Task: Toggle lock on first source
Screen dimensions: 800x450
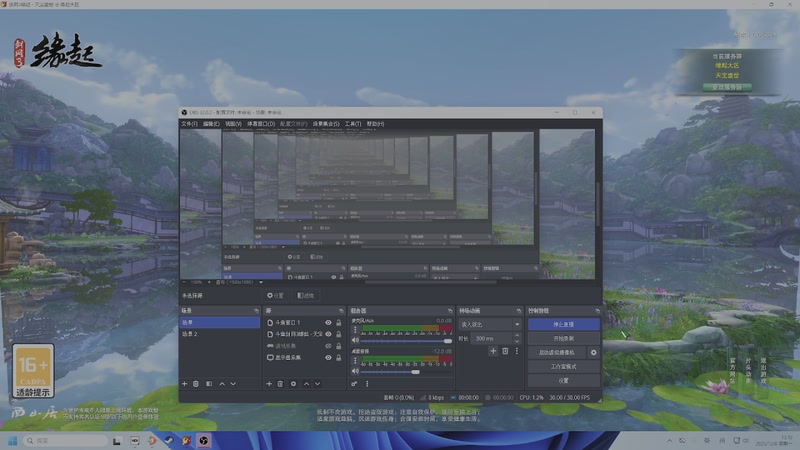Action: pos(339,322)
